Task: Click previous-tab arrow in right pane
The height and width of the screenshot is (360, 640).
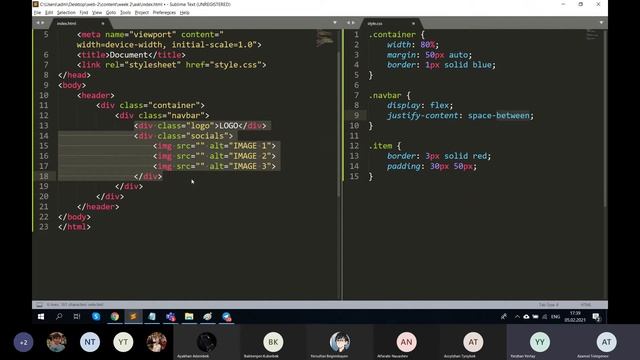Action: [x=348, y=23]
